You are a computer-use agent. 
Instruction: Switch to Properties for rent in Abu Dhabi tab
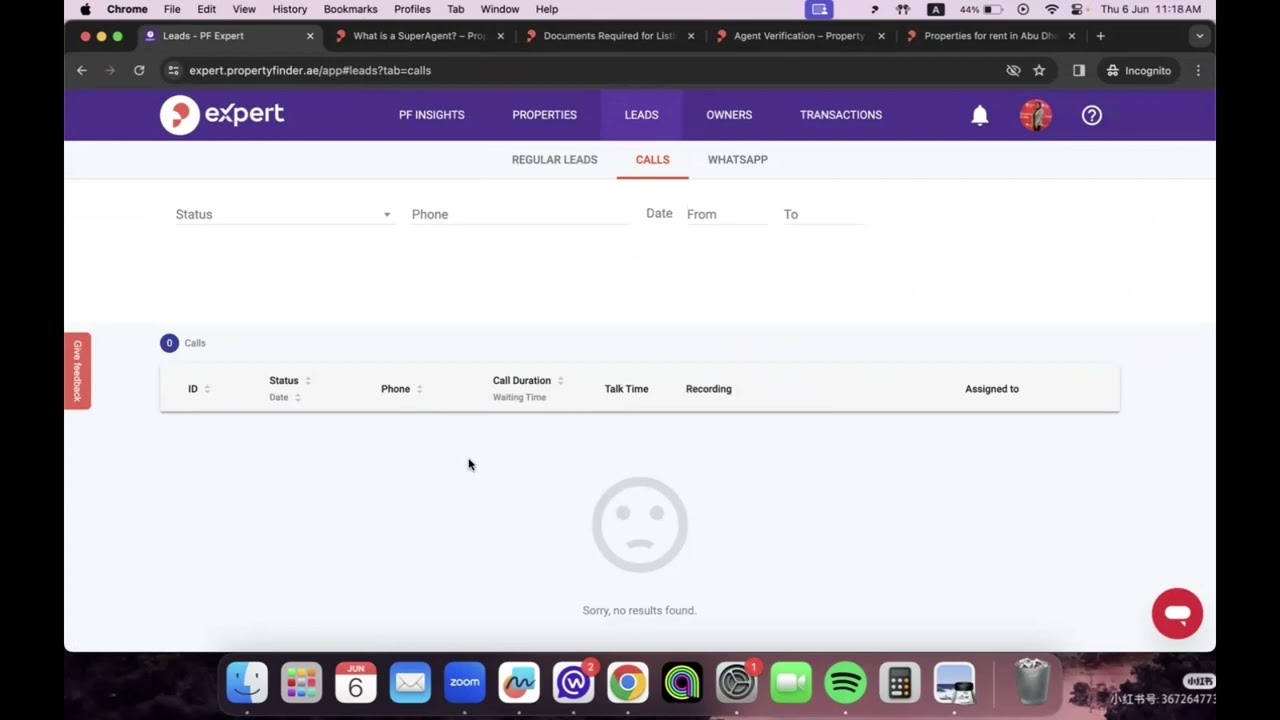coord(990,36)
